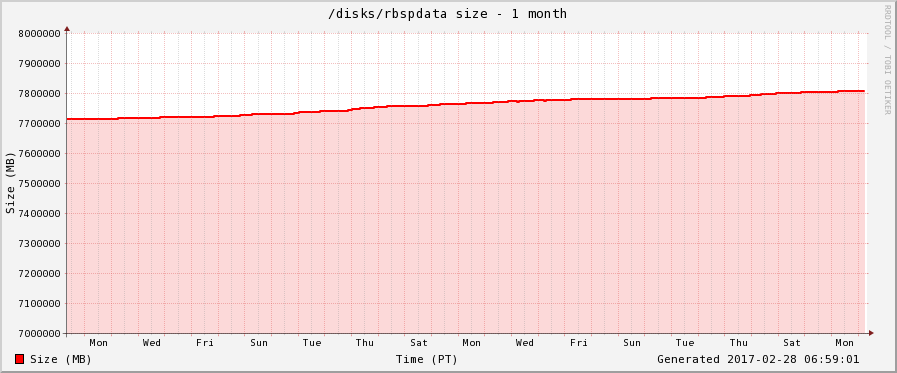Click the 'Time (PT)' axis label
Image resolution: width=897 pixels, height=373 pixels.
pyautogui.click(x=427, y=359)
